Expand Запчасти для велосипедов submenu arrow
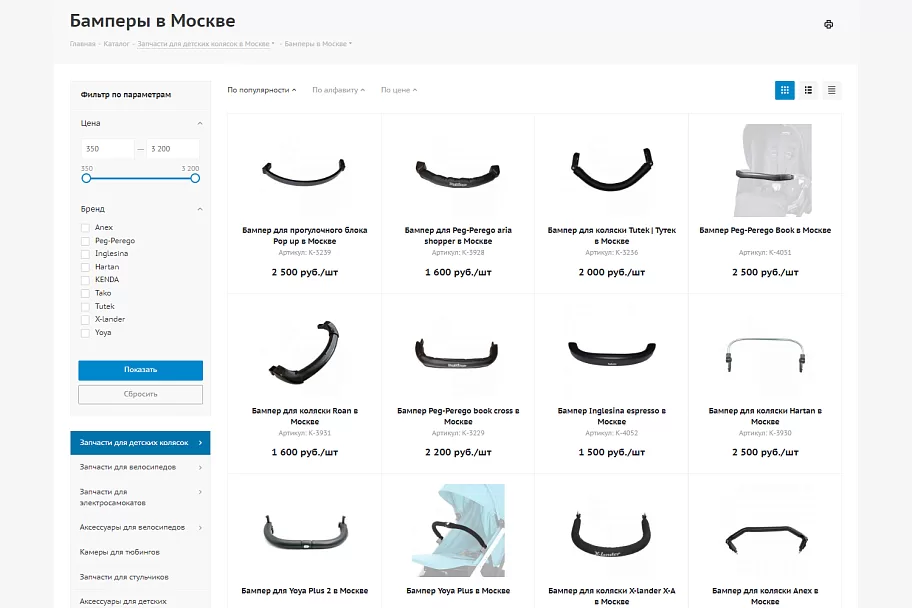 click(x=200, y=467)
